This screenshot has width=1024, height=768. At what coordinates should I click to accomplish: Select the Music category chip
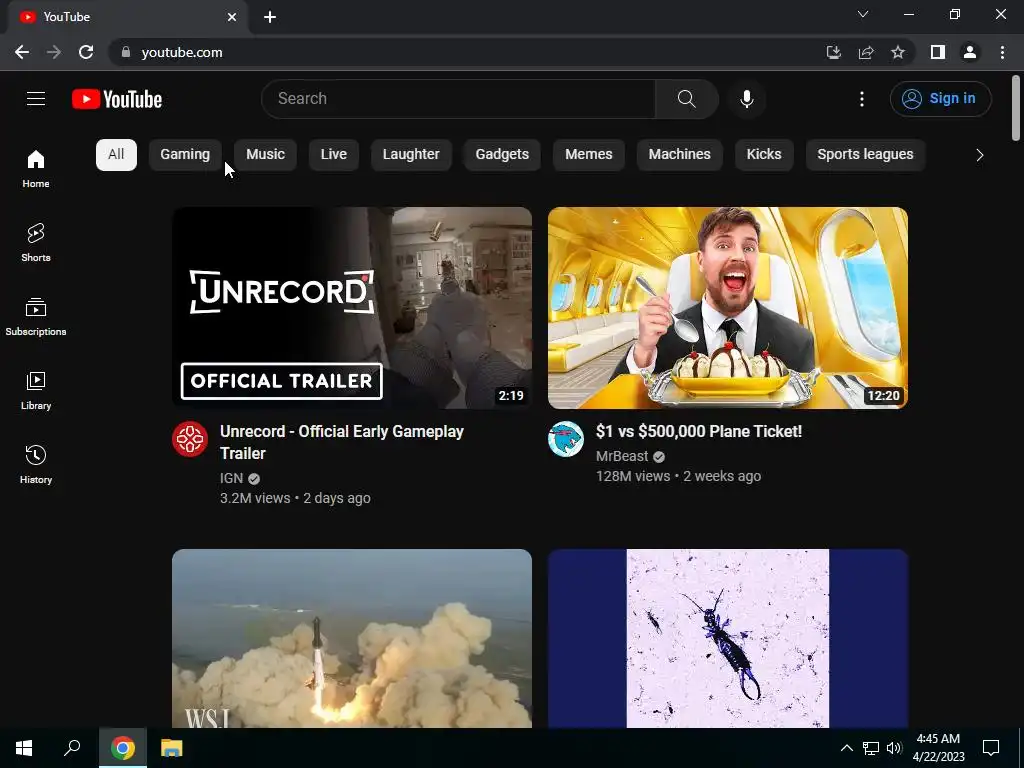coord(265,155)
